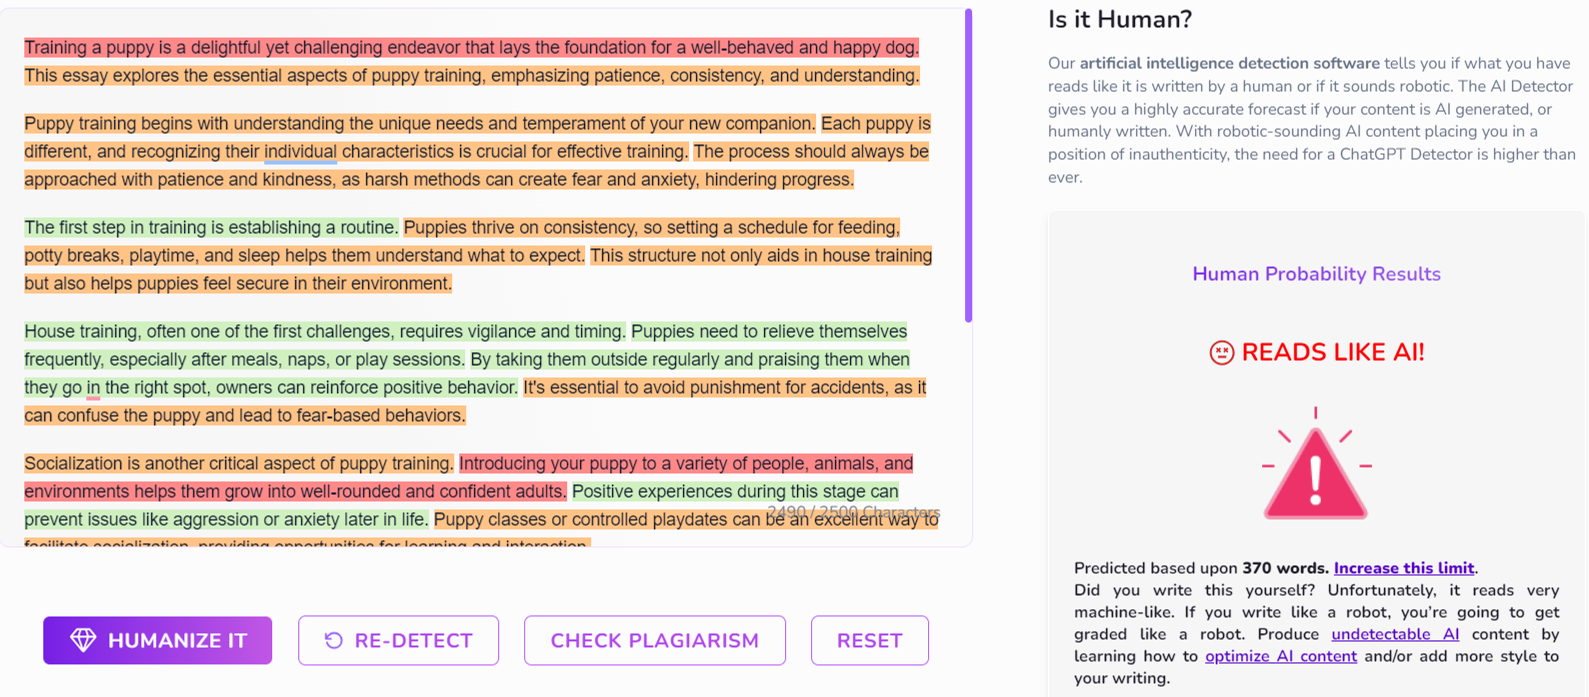Click the green sentence about establishing a routine
The height and width of the screenshot is (697, 1589).
(x=209, y=227)
